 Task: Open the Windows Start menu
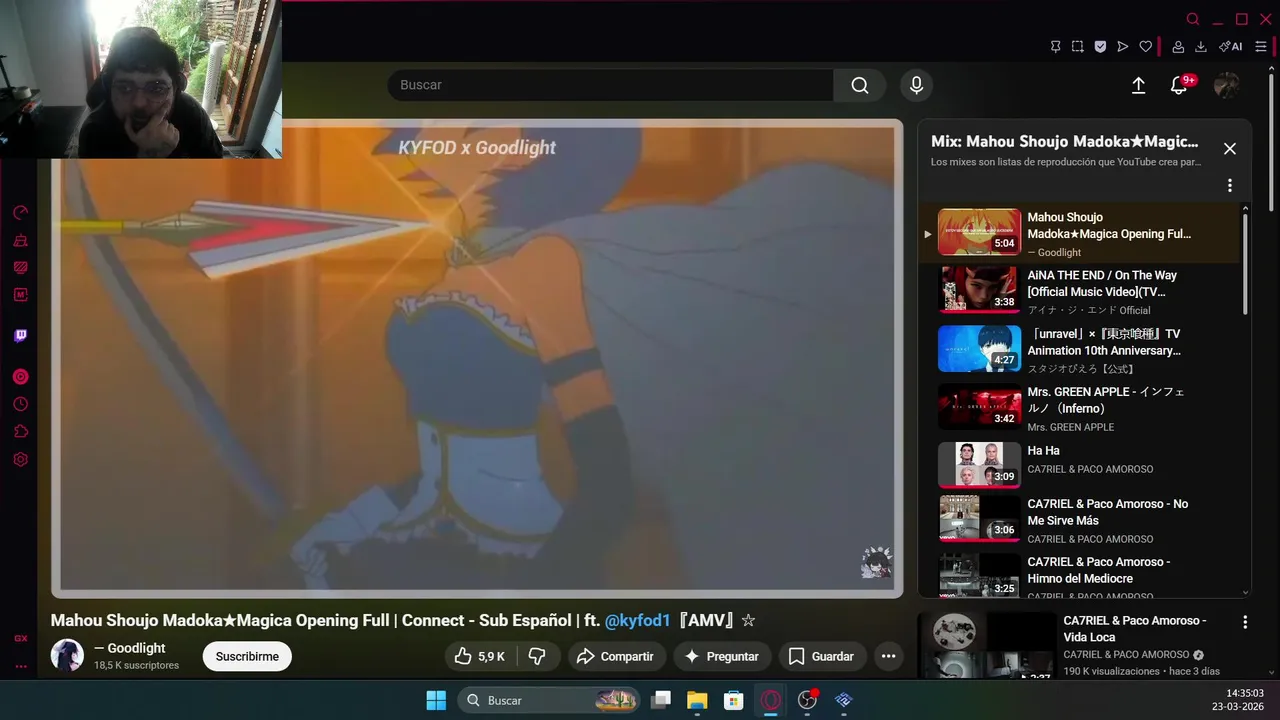(x=436, y=700)
